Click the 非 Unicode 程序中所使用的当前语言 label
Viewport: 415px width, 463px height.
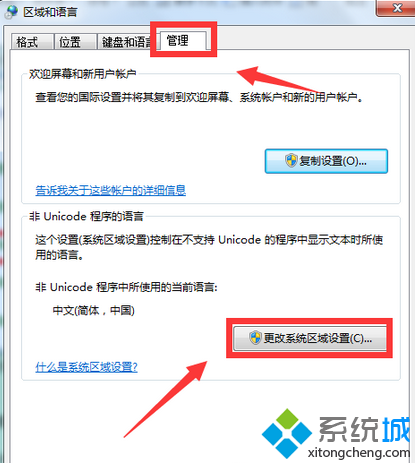[x=127, y=287]
